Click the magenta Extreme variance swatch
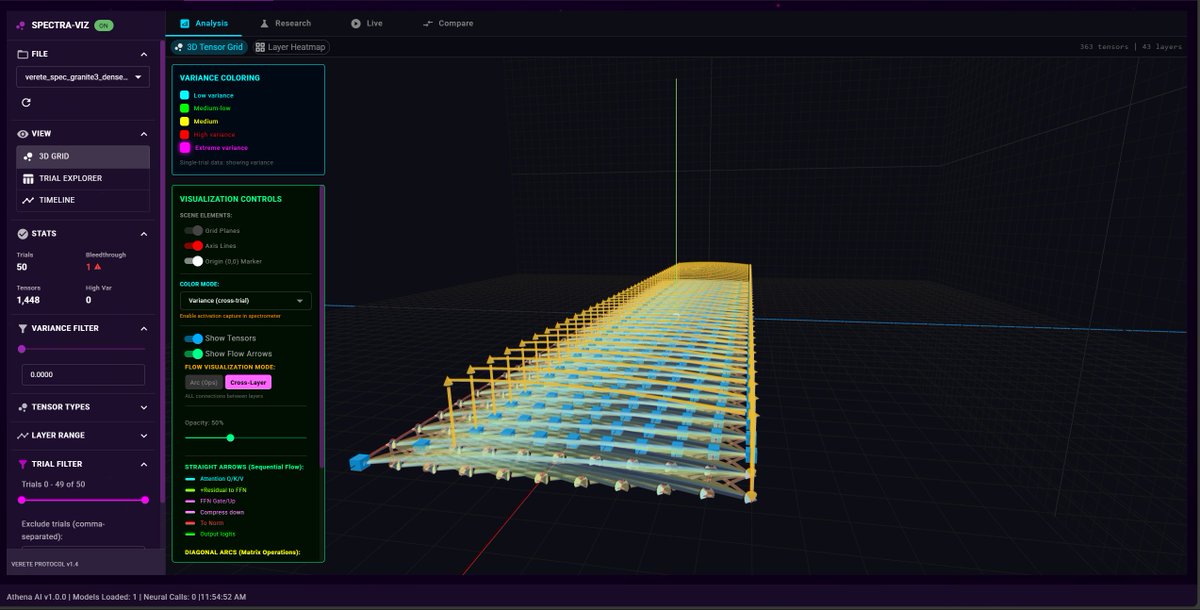1200x610 pixels. click(185, 147)
